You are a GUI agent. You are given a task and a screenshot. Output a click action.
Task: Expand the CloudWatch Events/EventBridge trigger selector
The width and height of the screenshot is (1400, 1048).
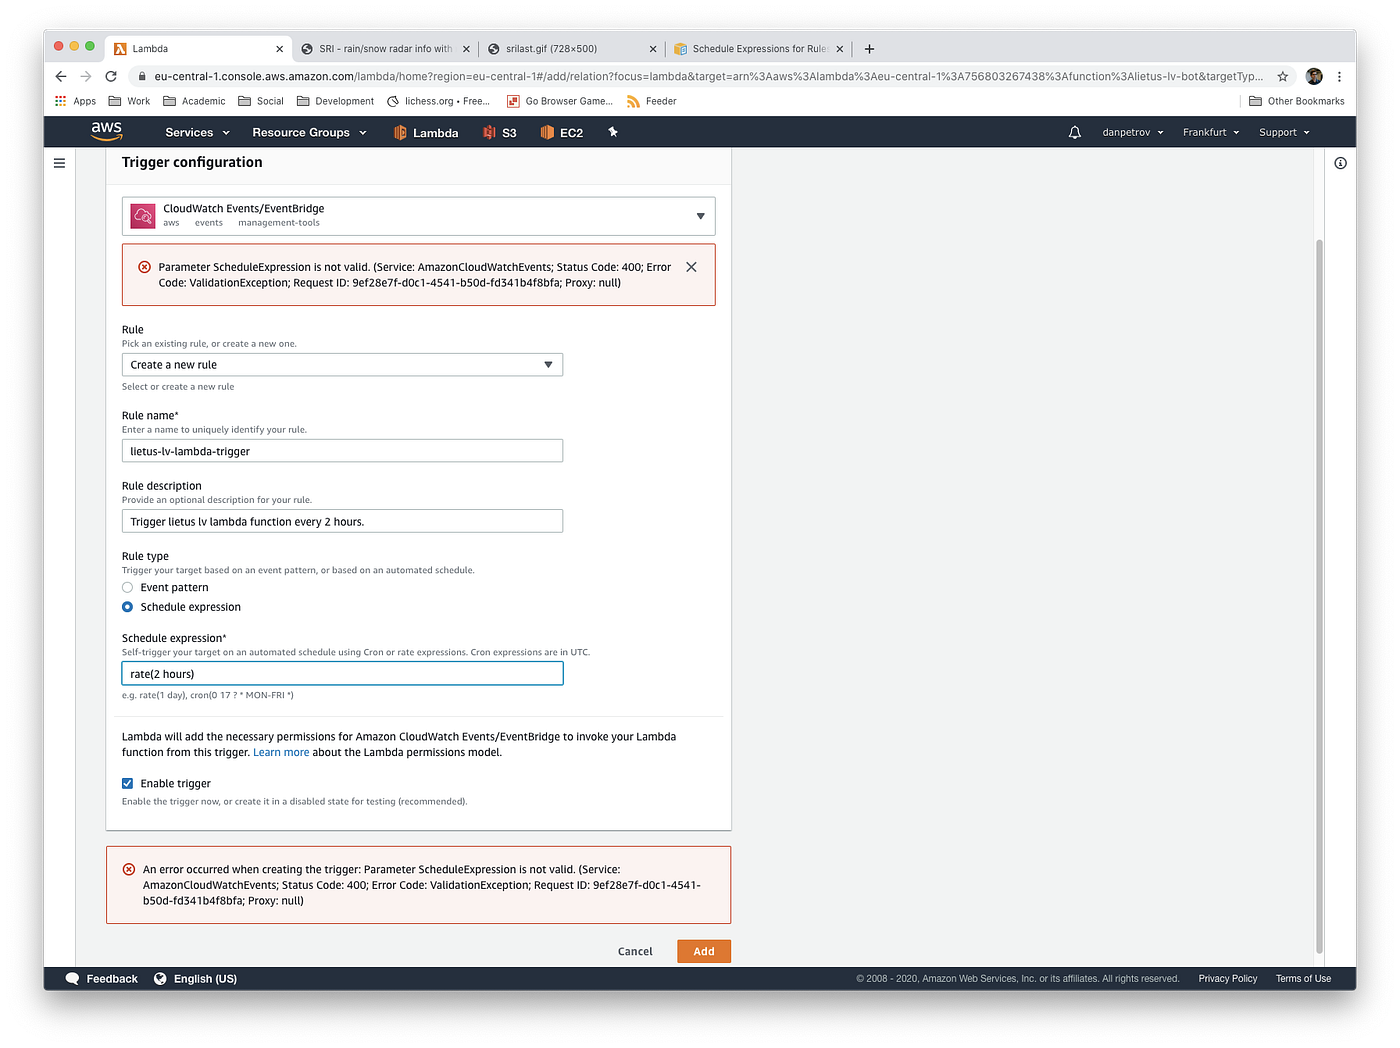pyautogui.click(x=700, y=215)
